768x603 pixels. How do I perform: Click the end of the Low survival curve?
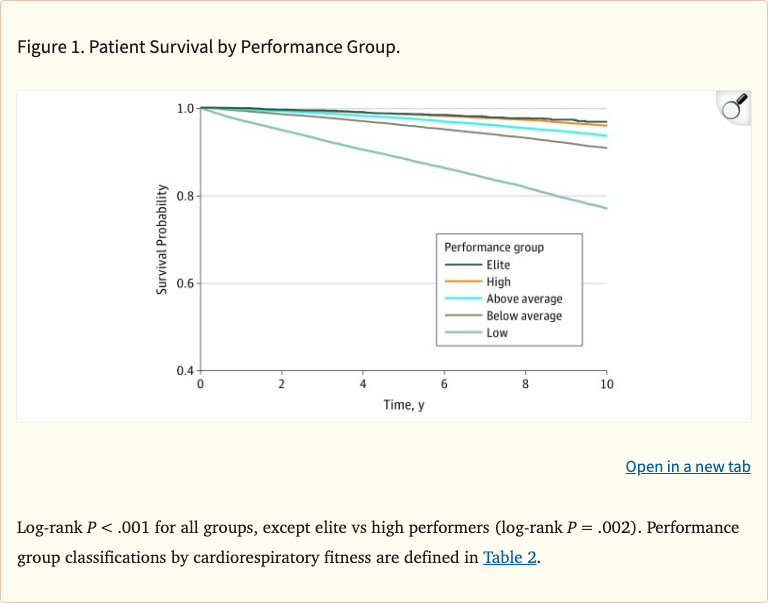(x=605, y=208)
